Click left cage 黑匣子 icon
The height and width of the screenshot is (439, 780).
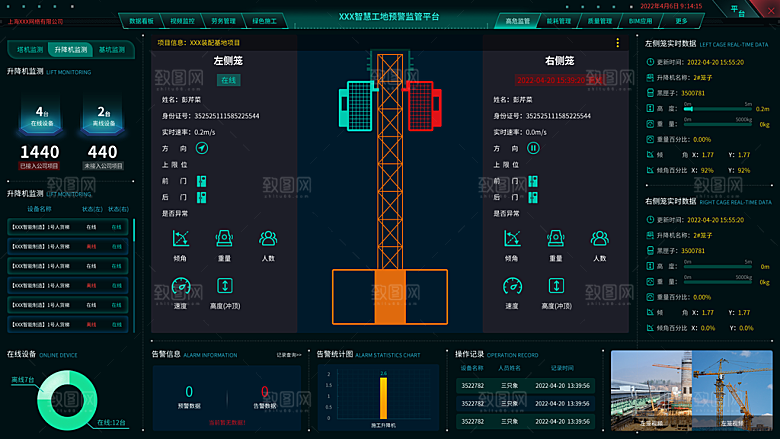pos(650,93)
